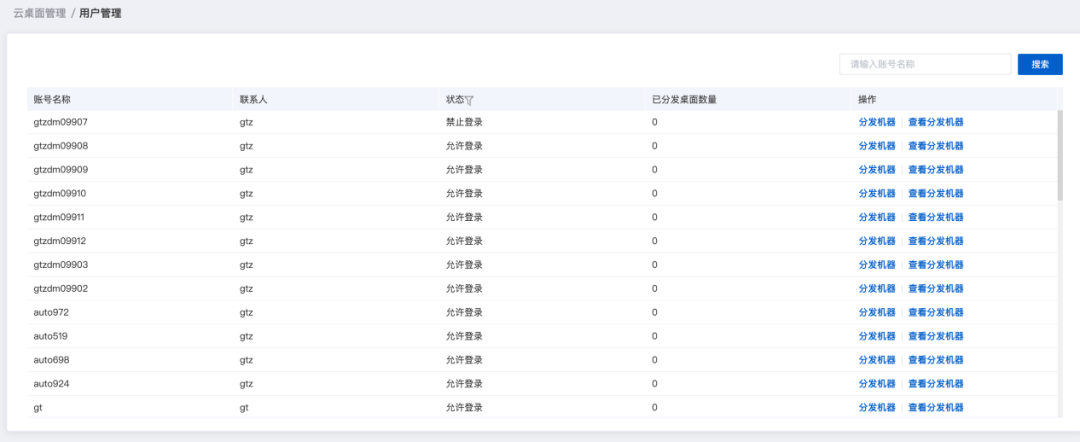The image size is (1080, 442).
Task: Click the 搜索 button
Action: click(x=1040, y=64)
